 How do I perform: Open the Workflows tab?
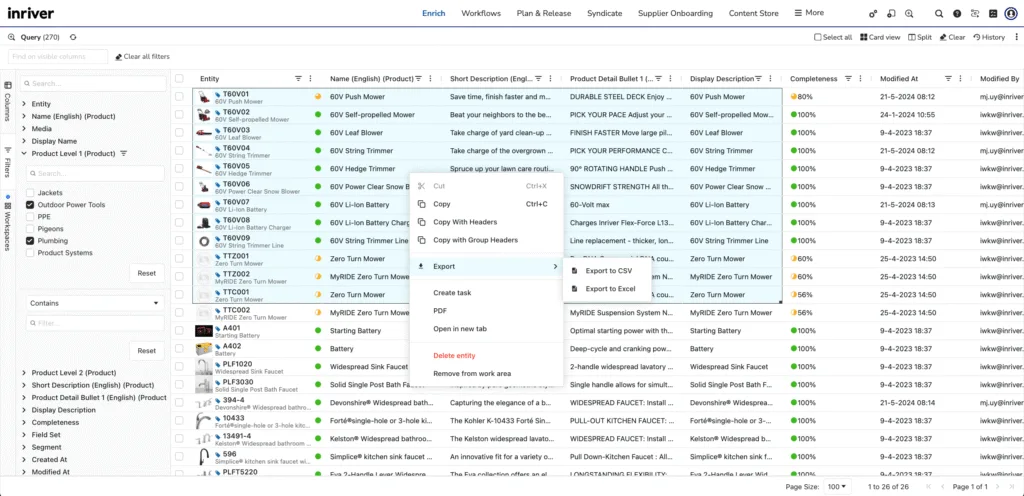[x=481, y=13]
